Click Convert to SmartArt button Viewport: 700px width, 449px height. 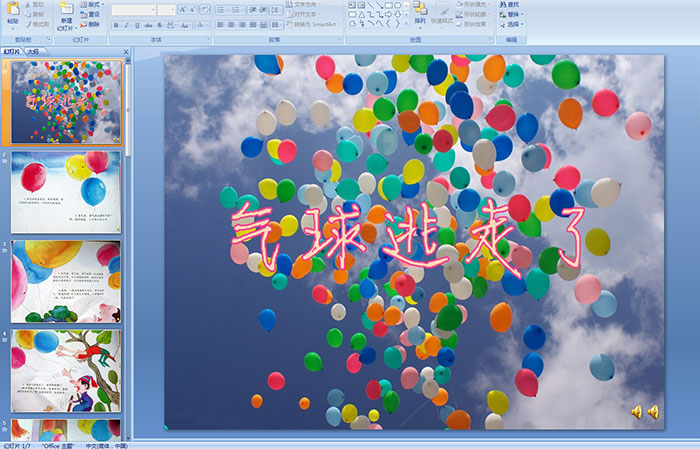[x=314, y=24]
